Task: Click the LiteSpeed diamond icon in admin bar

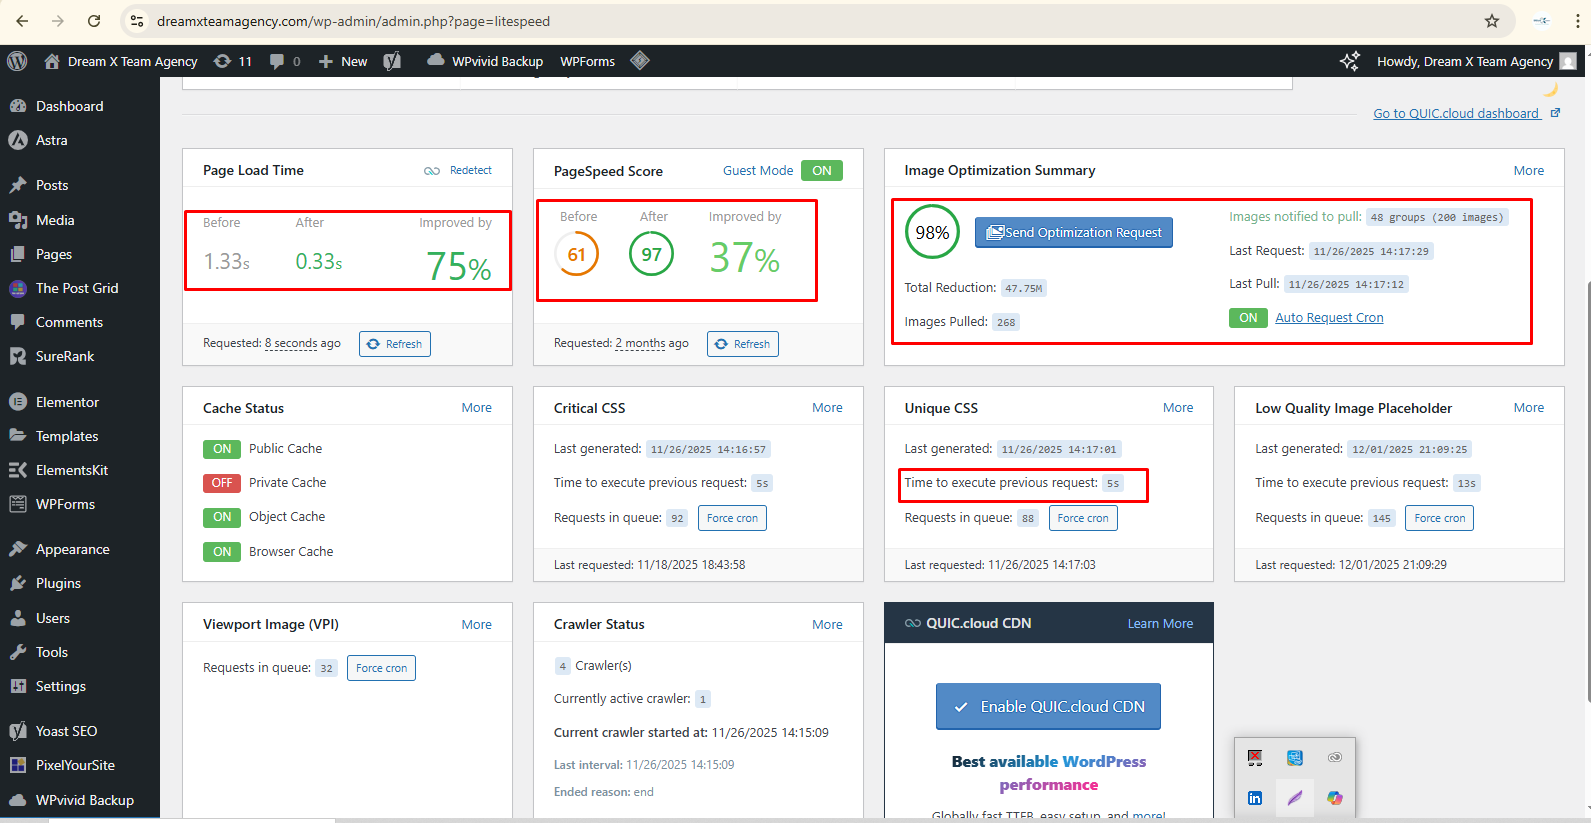Action: [640, 61]
